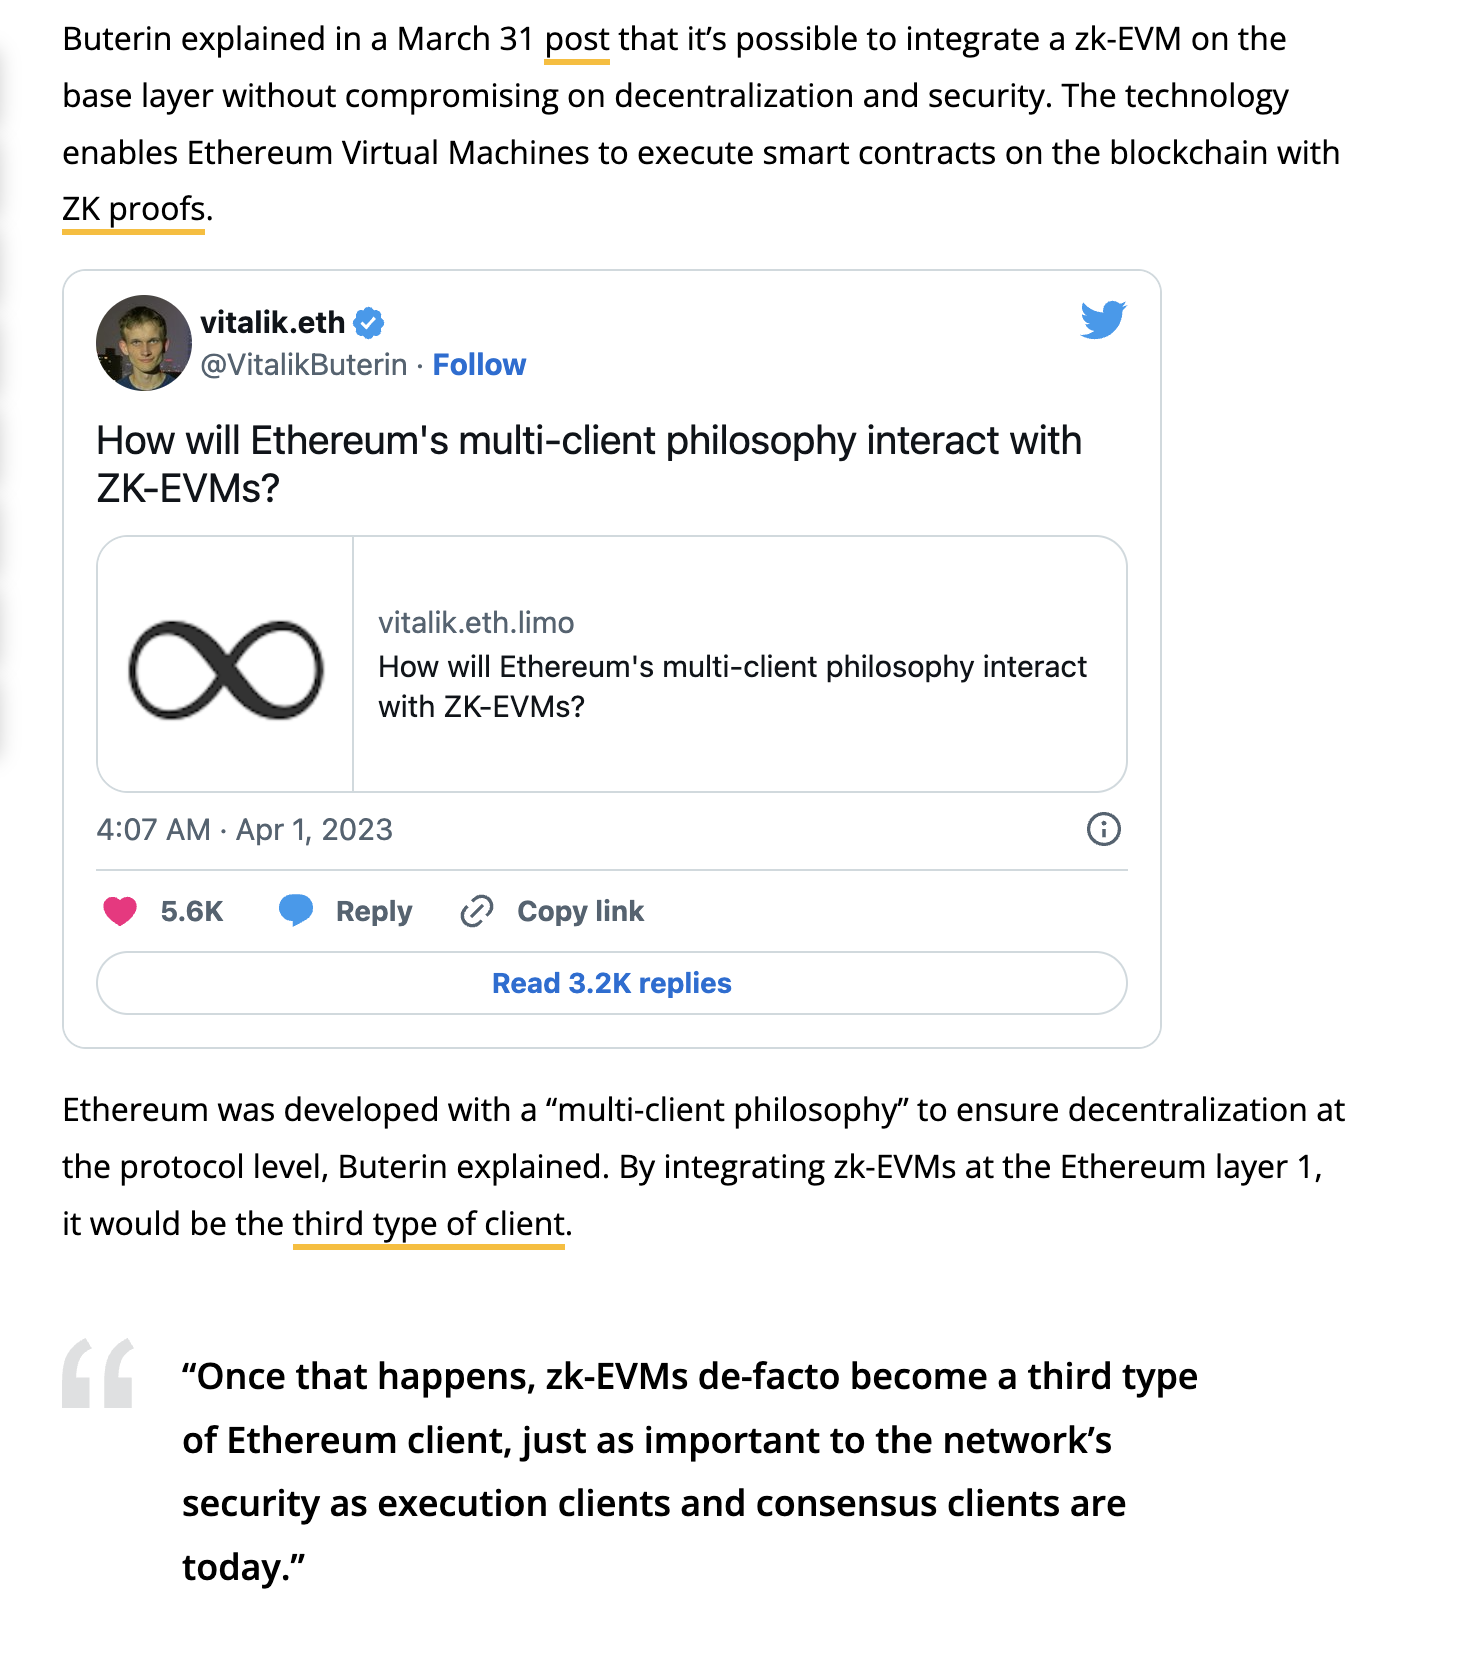Like the tweet with the heart icon

pos(120,911)
